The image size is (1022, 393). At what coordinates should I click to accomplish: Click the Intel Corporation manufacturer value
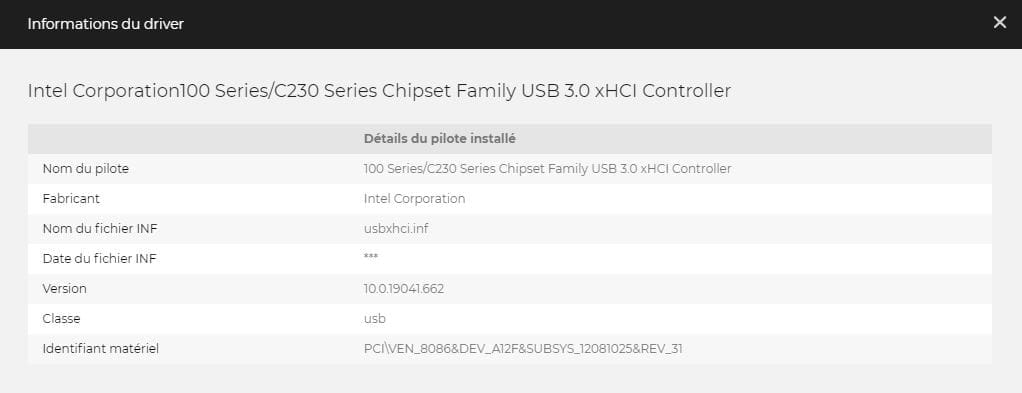(x=415, y=199)
